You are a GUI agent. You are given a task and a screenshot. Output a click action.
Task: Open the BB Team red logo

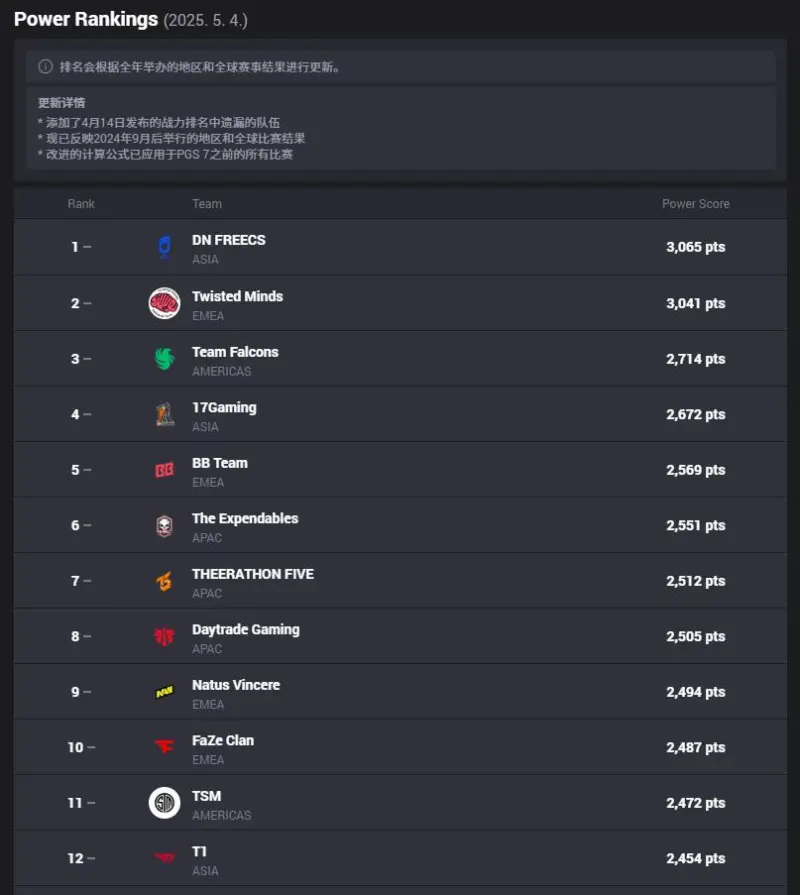(x=164, y=470)
